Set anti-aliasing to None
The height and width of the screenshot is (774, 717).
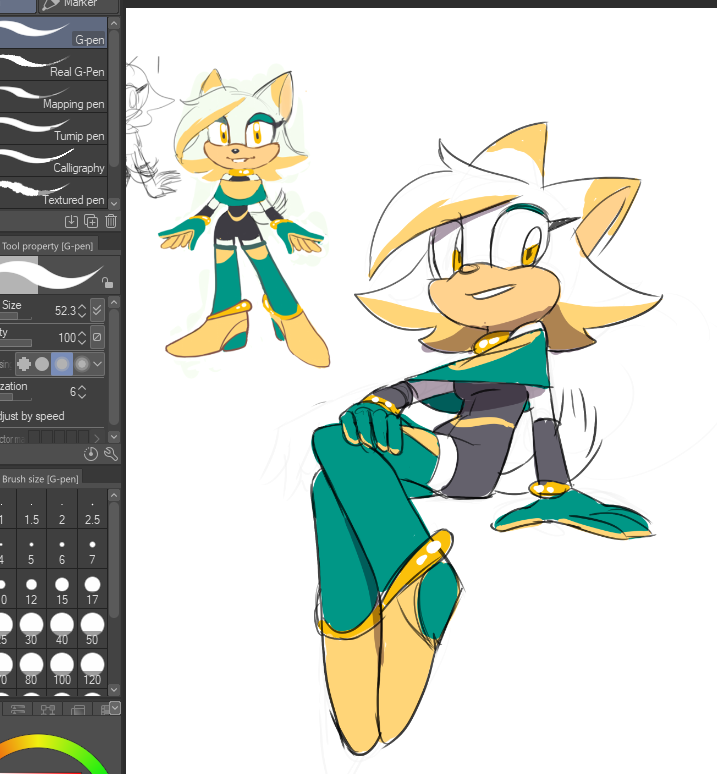point(24,364)
